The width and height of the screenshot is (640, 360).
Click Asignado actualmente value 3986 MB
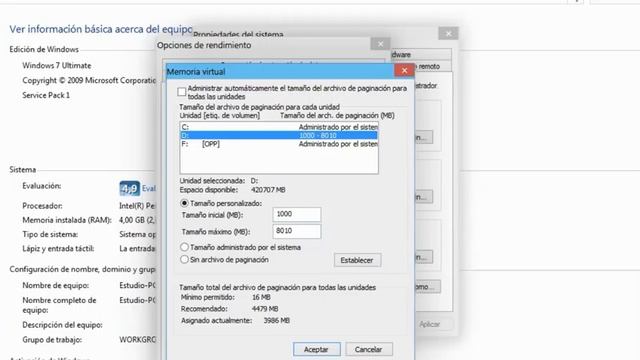277,320
